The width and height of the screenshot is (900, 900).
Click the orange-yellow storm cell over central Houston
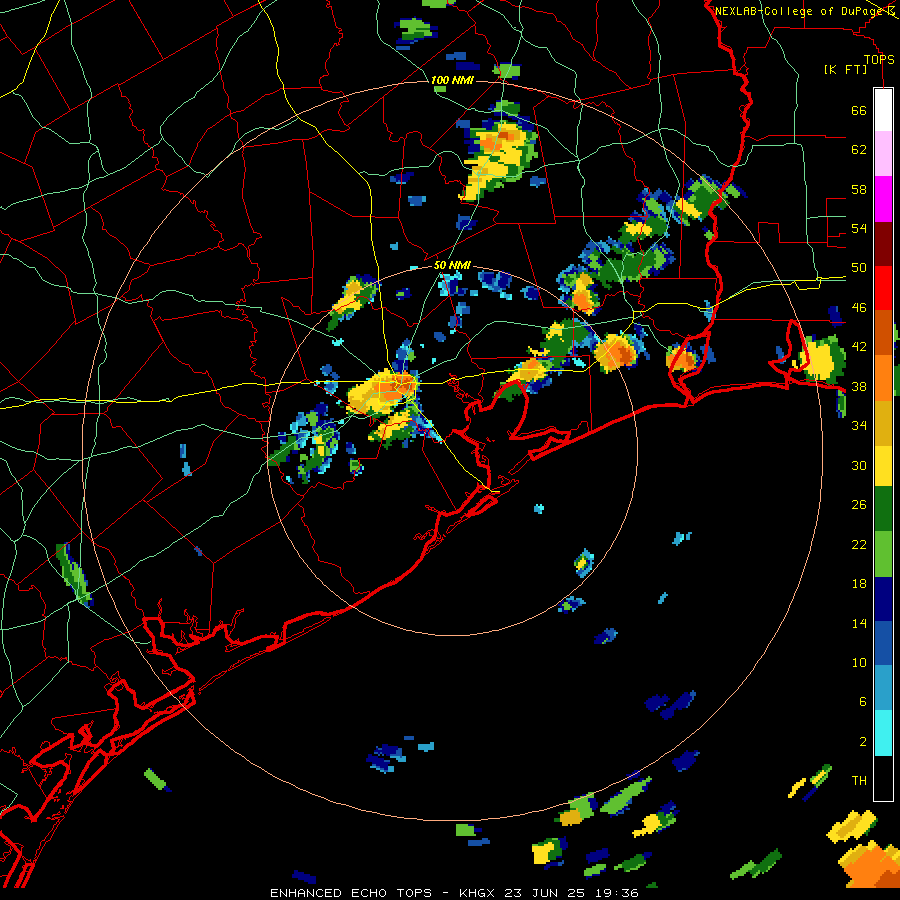point(383,392)
